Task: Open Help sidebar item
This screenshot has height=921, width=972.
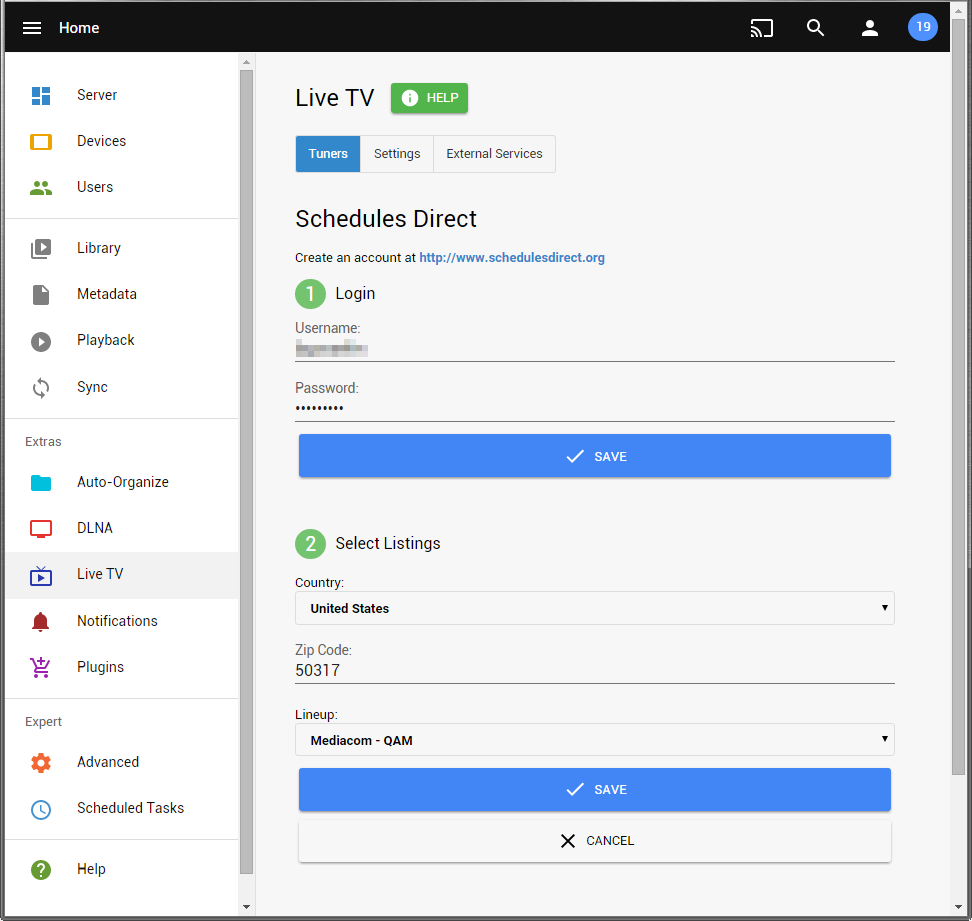Action: click(122, 870)
